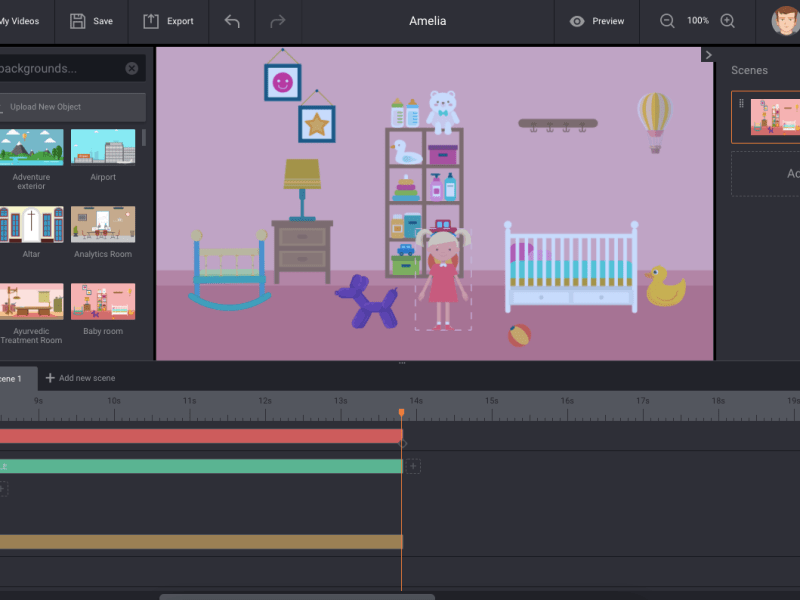Select the Analytics Room background
800x600 pixels.
tap(103, 224)
